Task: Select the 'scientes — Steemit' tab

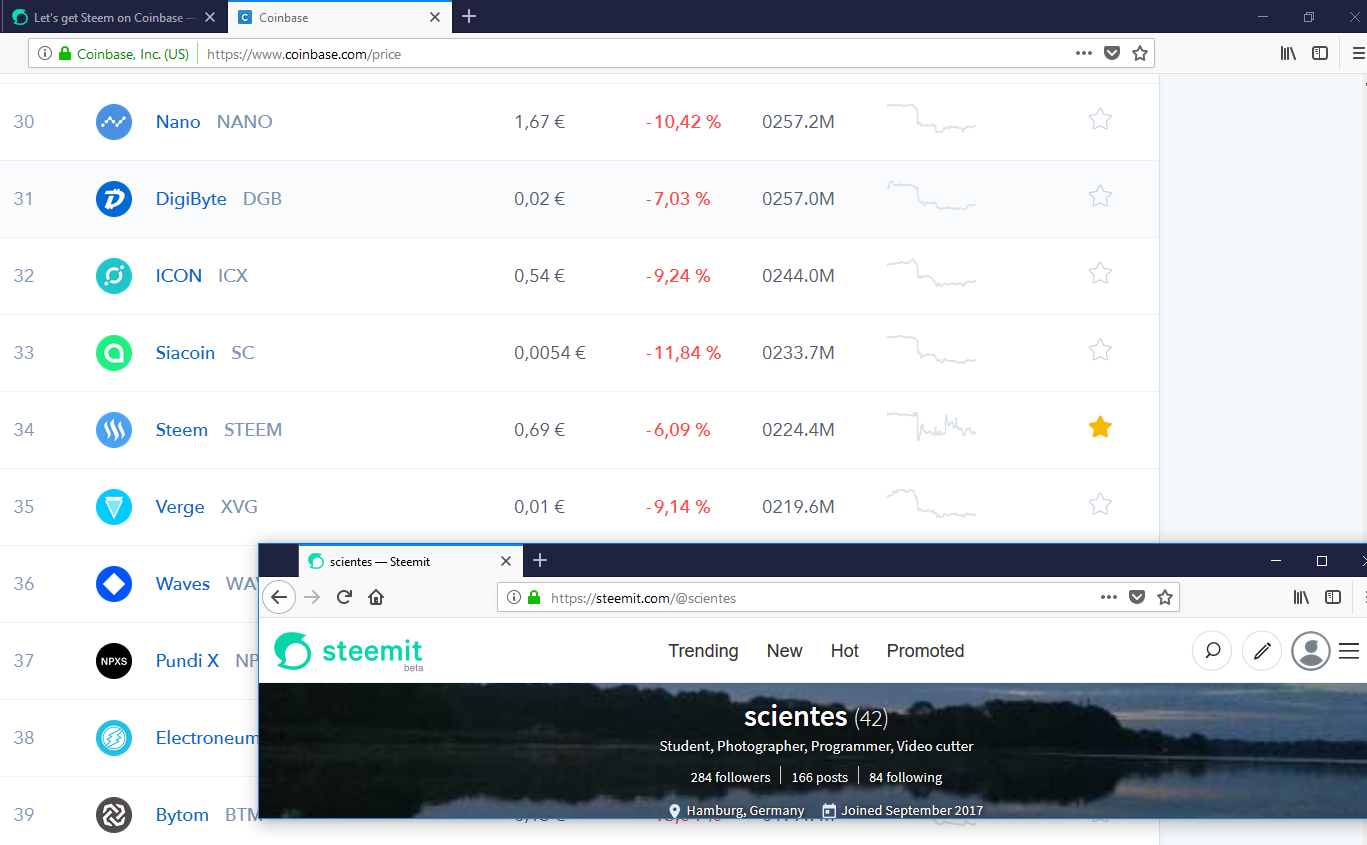Action: [411, 561]
